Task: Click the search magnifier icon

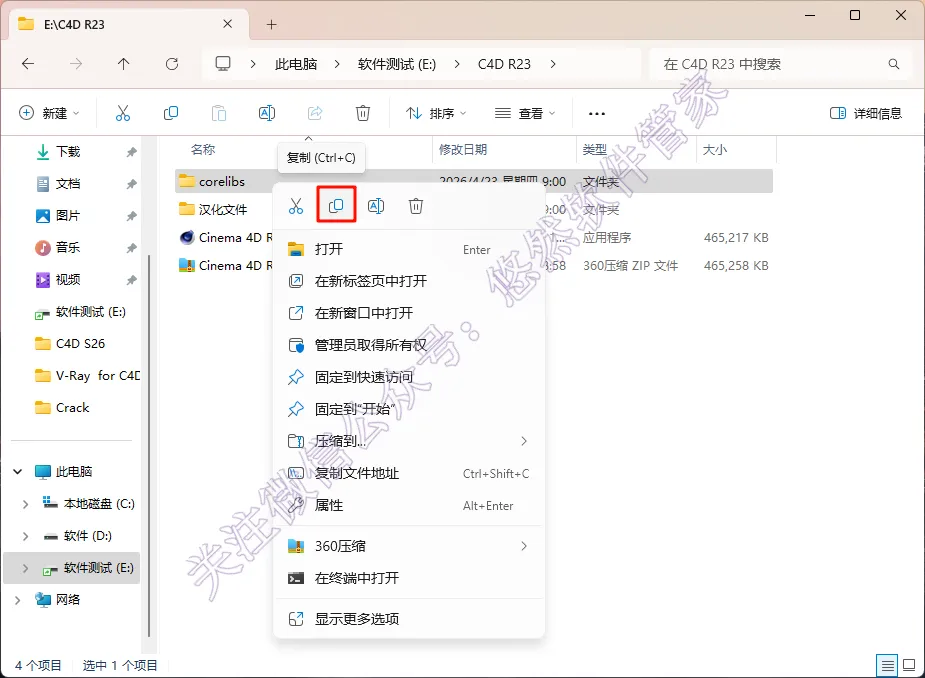Action: pyautogui.click(x=894, y=64)
